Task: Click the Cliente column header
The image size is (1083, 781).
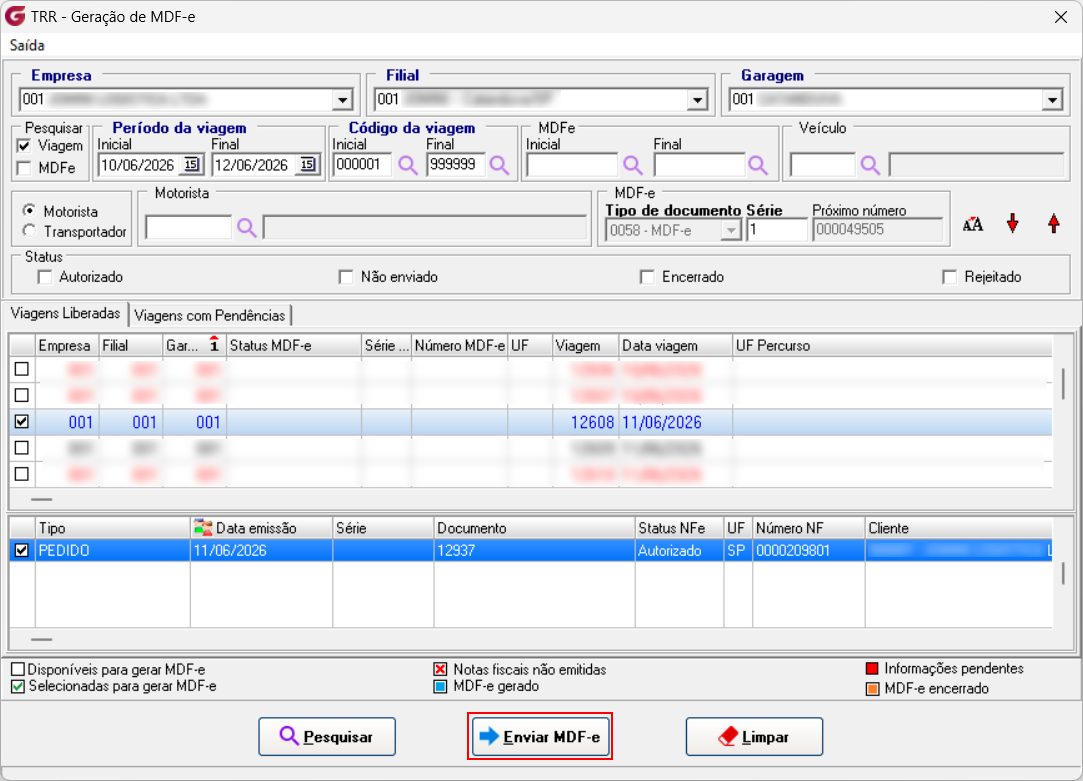Action: coord(959,528)
